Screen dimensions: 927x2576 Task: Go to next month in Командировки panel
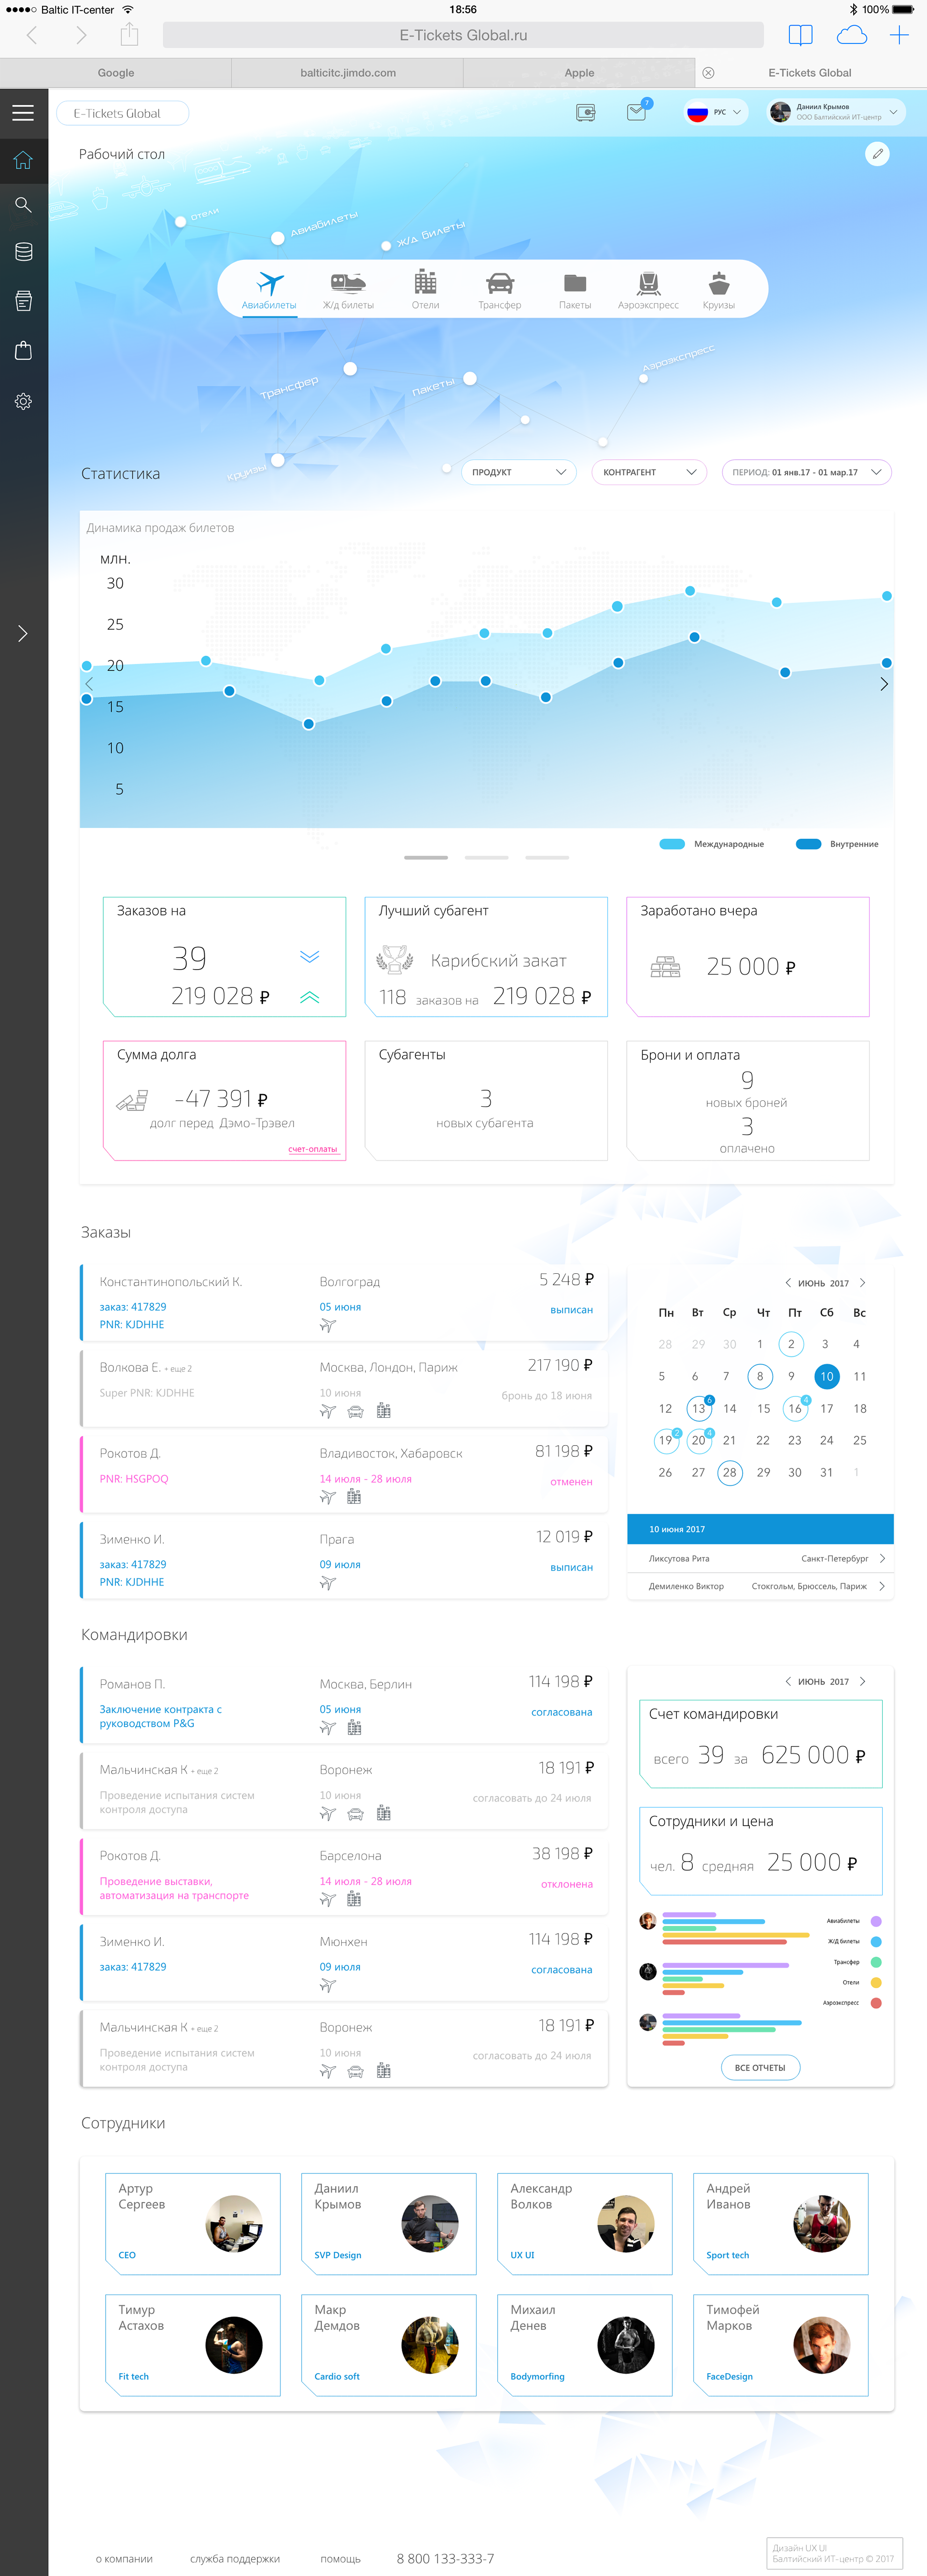tap(863, 1682)
